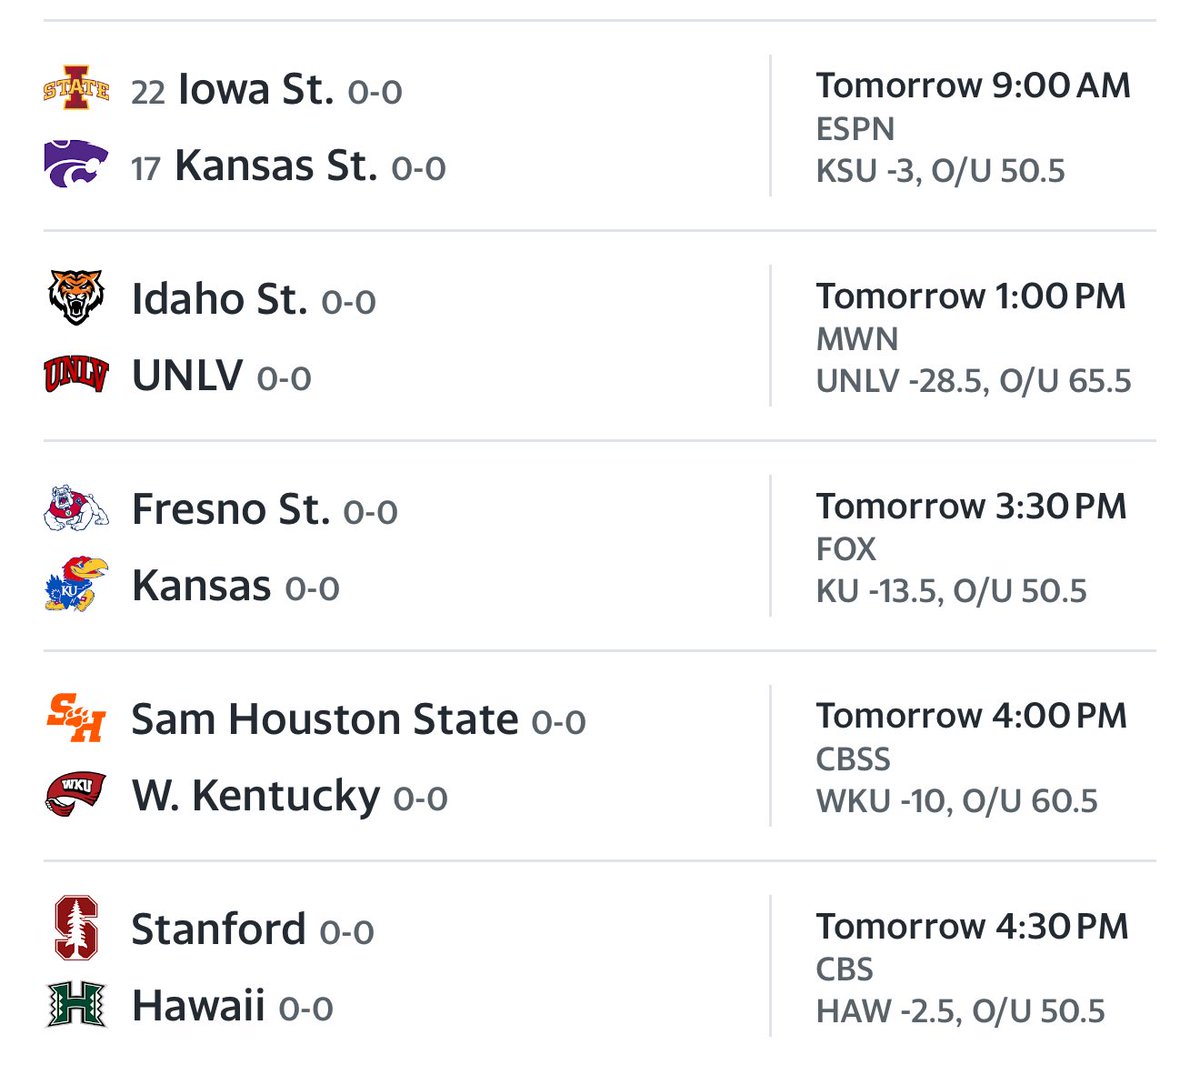Select the Western Kentucky WKU logo
1200x1065 pixels.
coord(76,794)
